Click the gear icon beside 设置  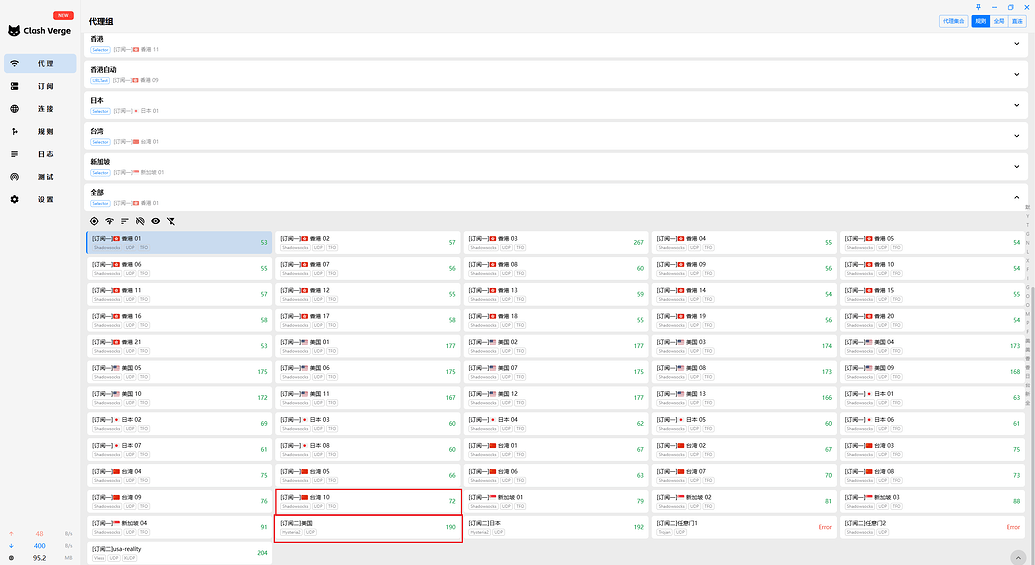pos(15,199)
